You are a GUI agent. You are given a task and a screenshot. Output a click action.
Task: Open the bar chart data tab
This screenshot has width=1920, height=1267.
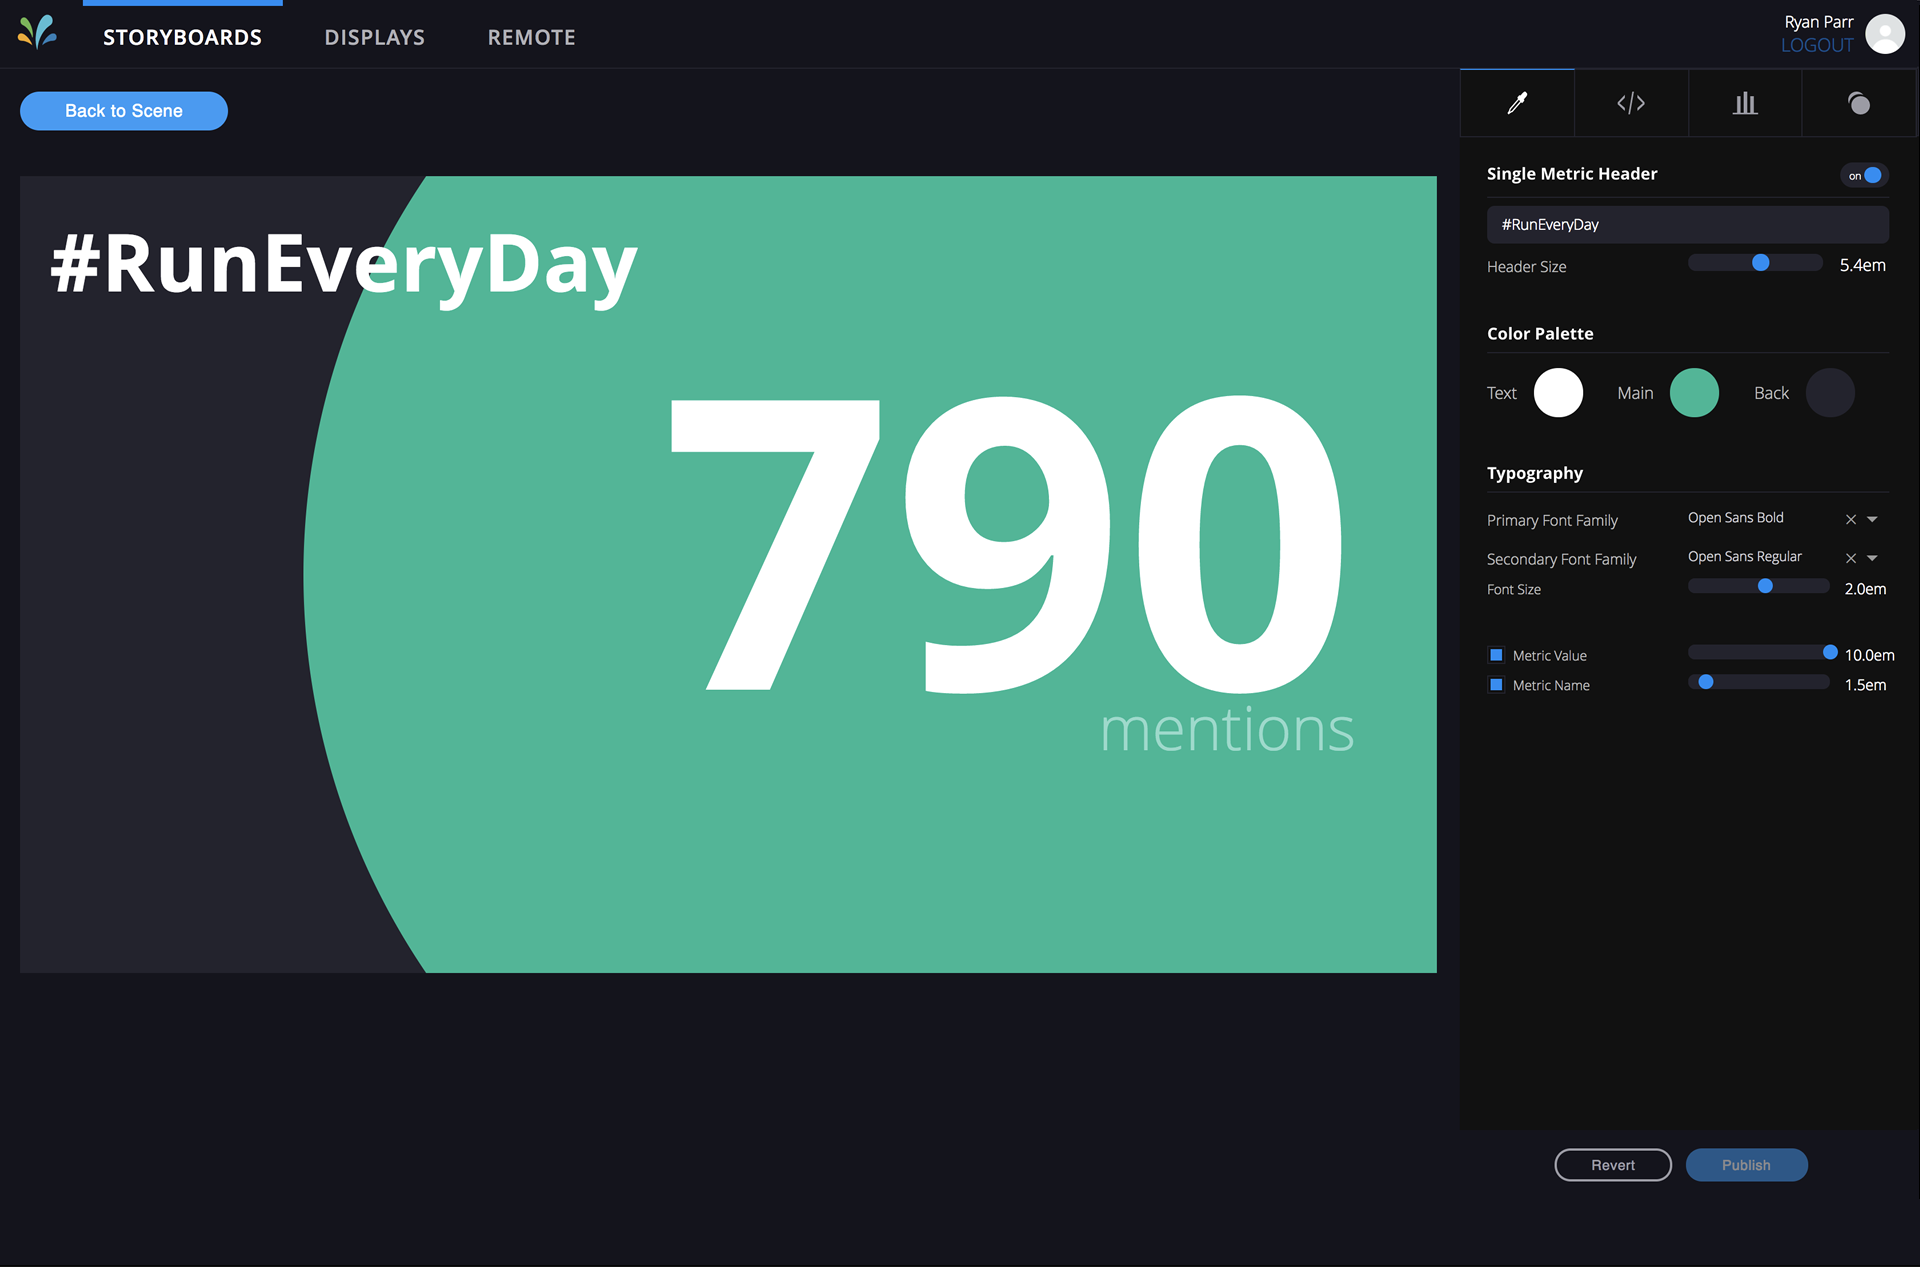pyautogui.click(x=1745, y=103)
